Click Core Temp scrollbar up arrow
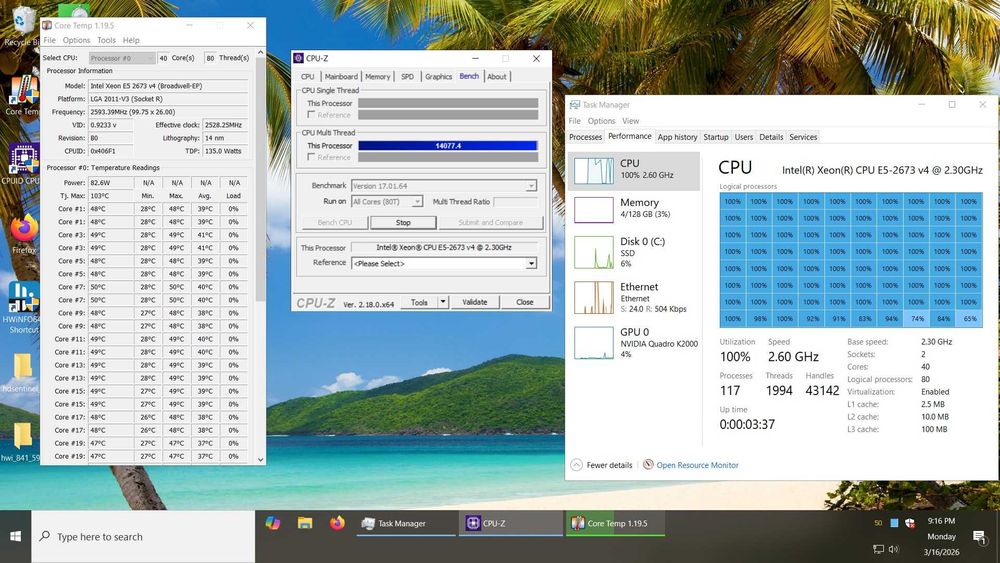This screenshot has width=1000, height=563. pos(260,52)
